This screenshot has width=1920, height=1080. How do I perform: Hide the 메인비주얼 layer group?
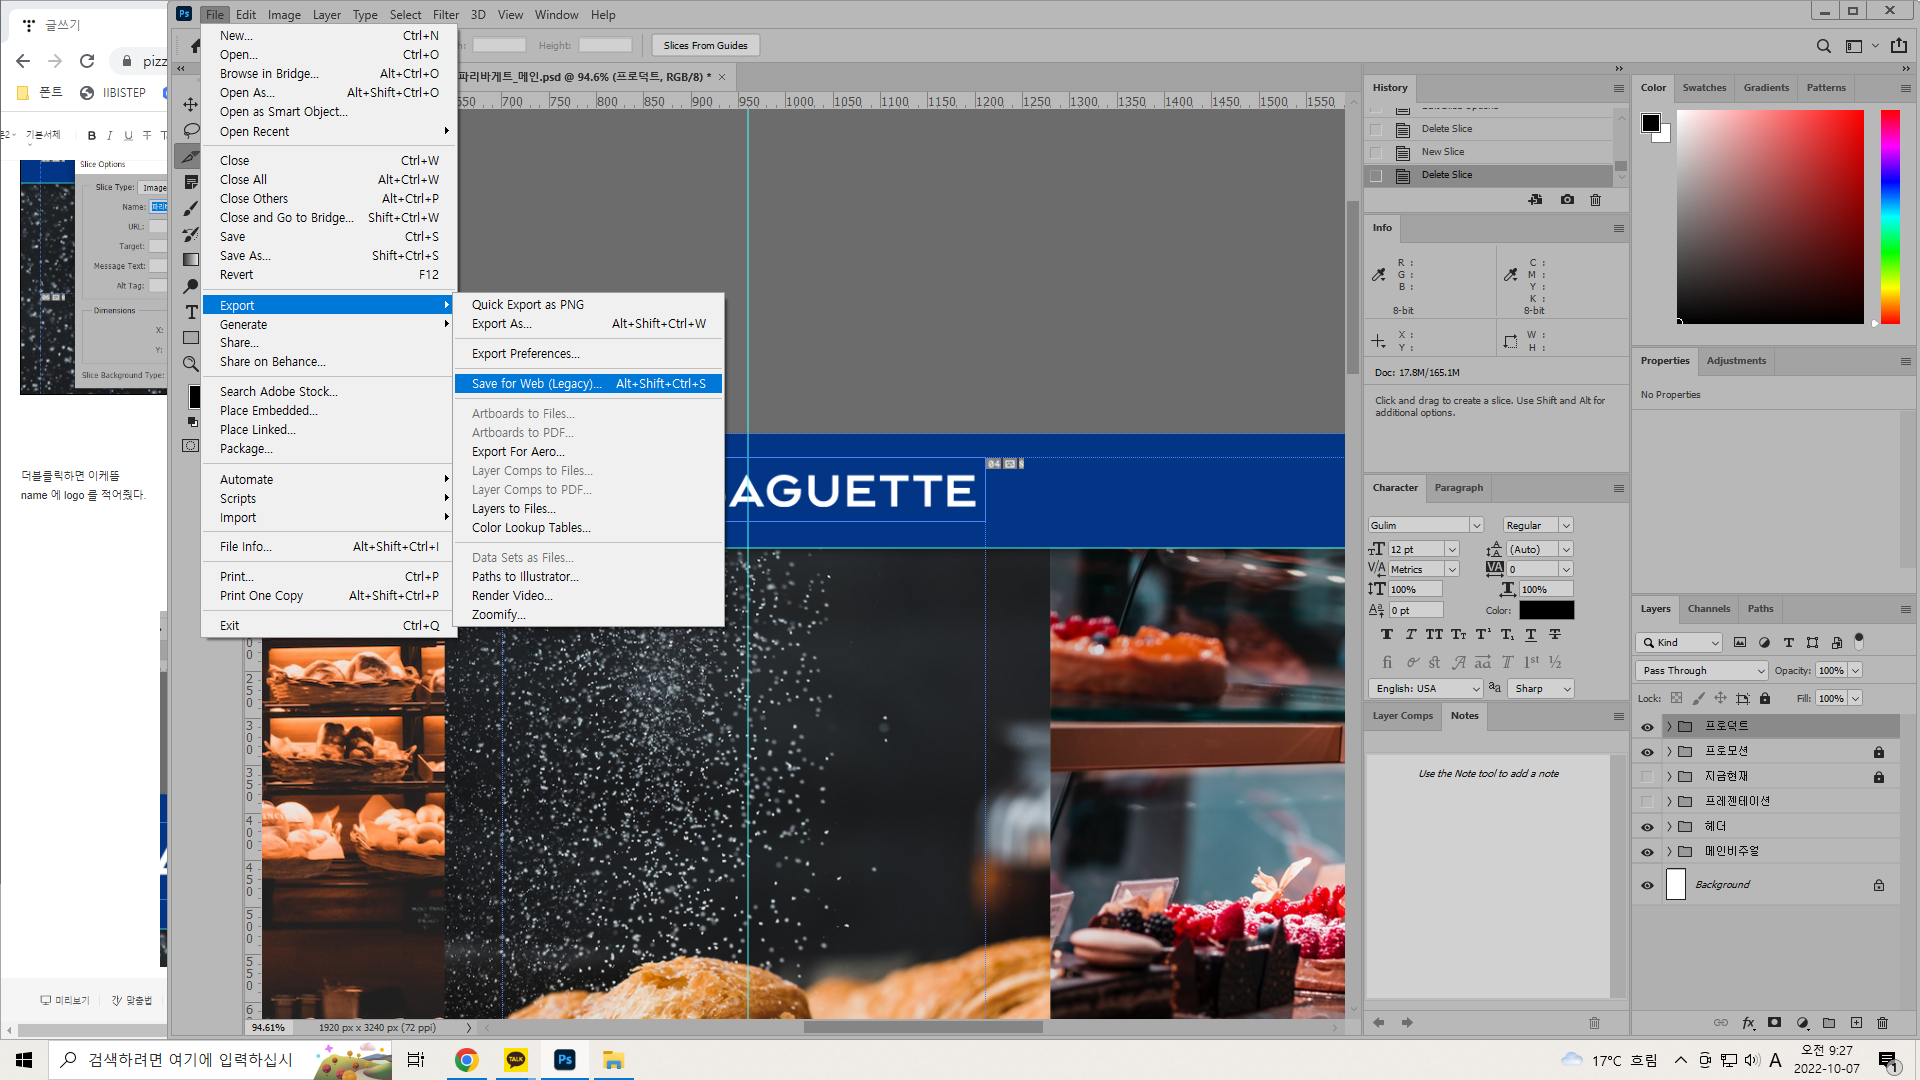(x=1647, y=851)
